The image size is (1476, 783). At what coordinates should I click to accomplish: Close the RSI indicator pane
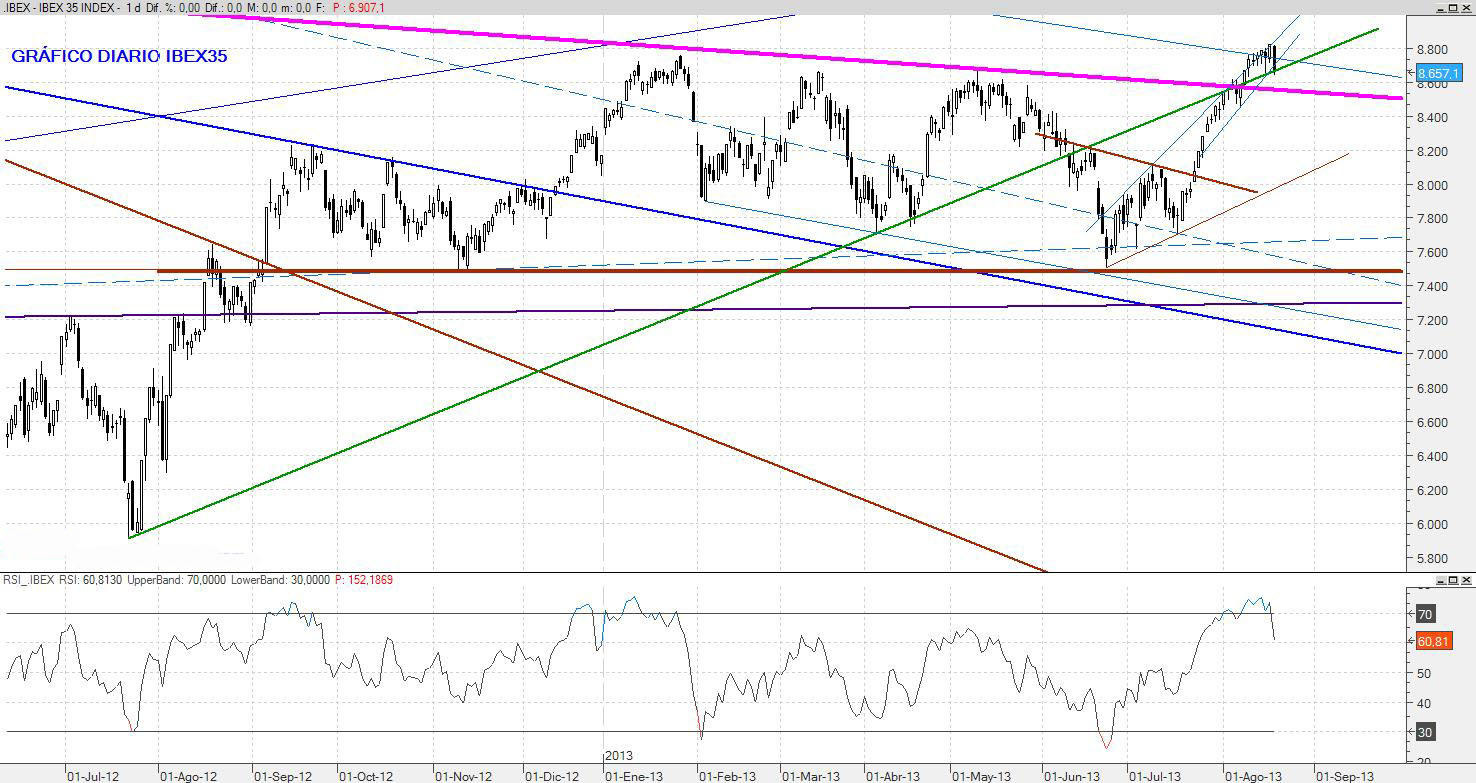pyautogui.click(x=1466, y=580)
